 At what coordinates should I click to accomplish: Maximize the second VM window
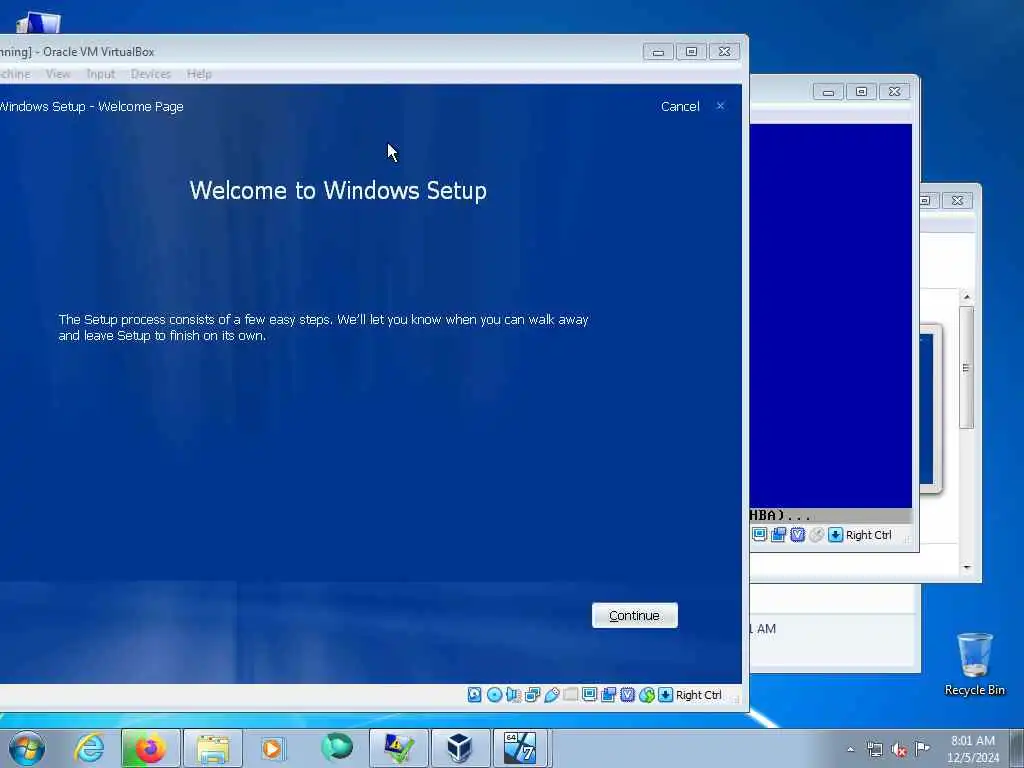pos(861,92)
